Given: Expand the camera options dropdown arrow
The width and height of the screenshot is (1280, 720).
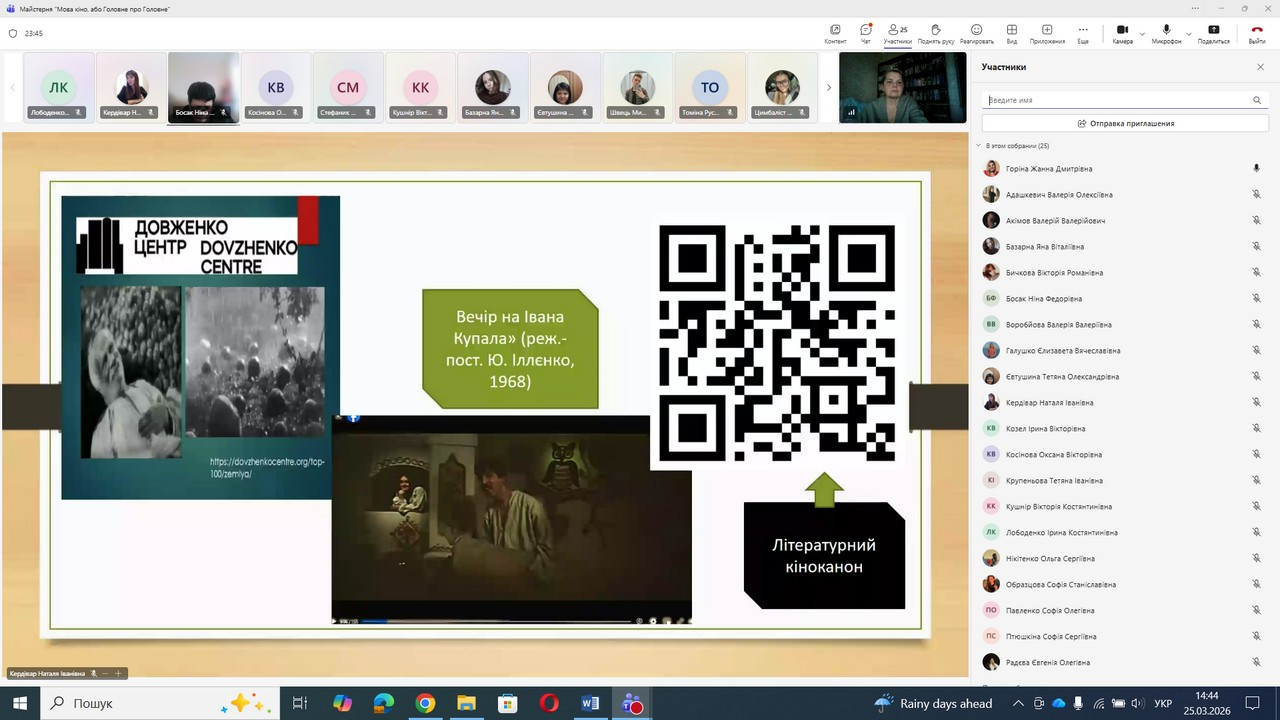Looking at the screenshot, I should click(1142, 33).
